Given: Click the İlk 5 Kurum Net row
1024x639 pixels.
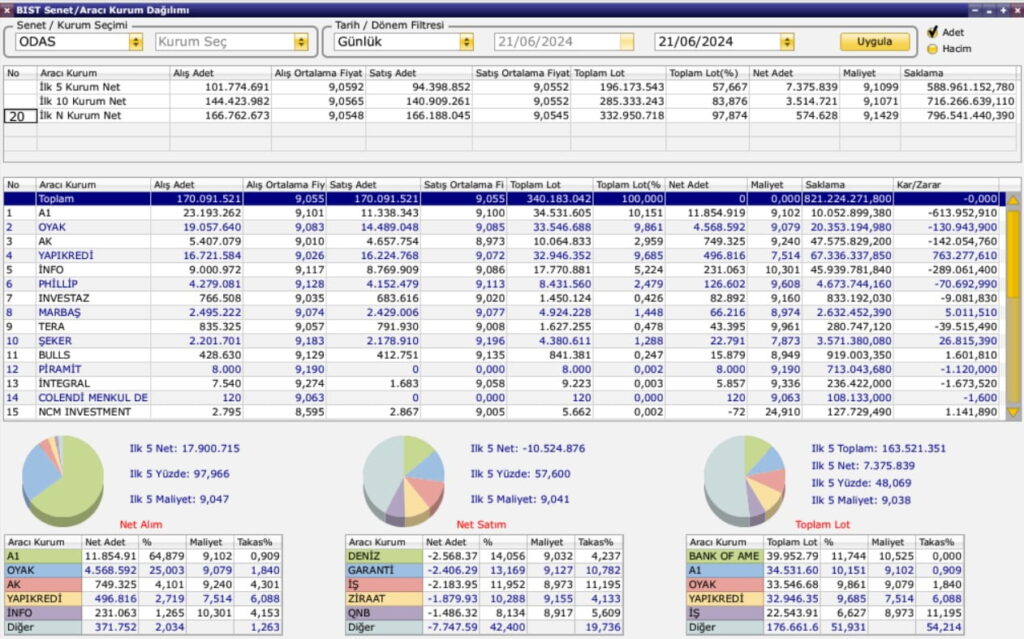Looking at the screenshot, I should coord(511,87).
